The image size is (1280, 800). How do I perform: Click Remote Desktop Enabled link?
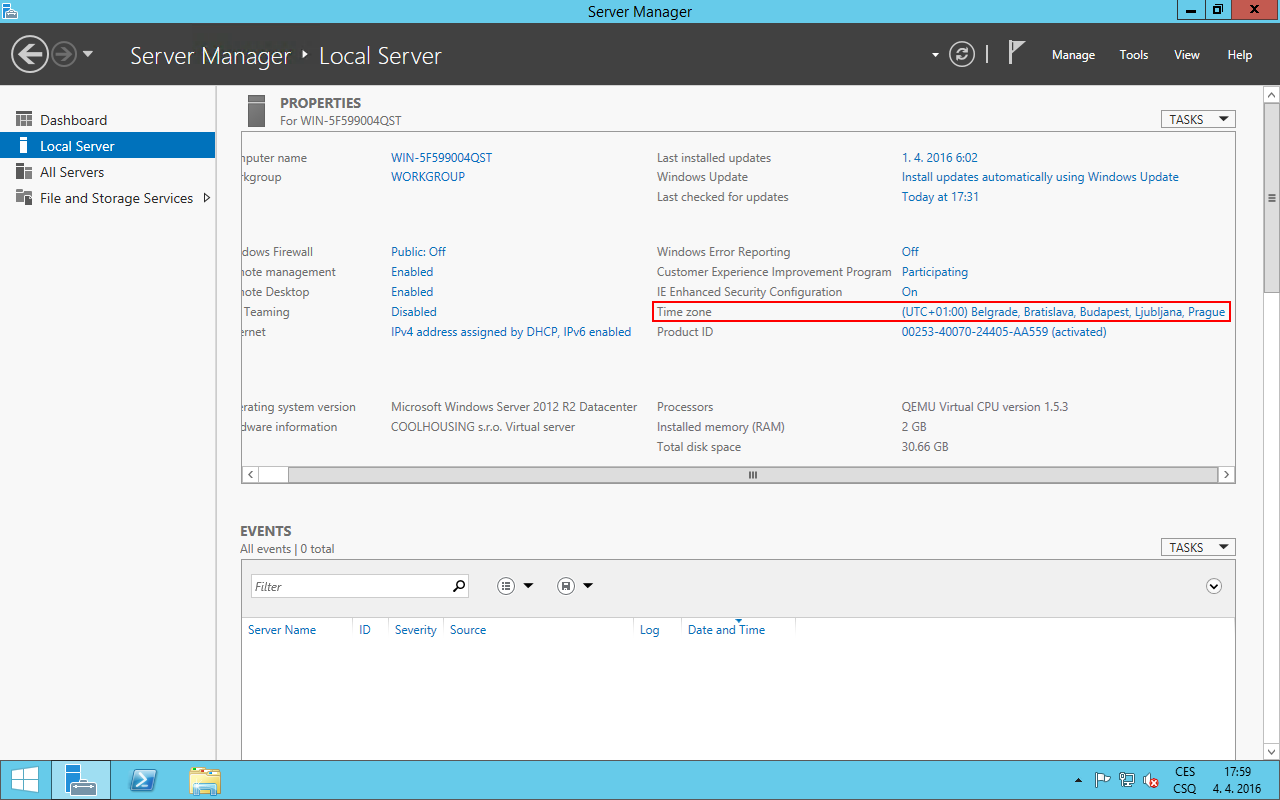coord(412,292)
